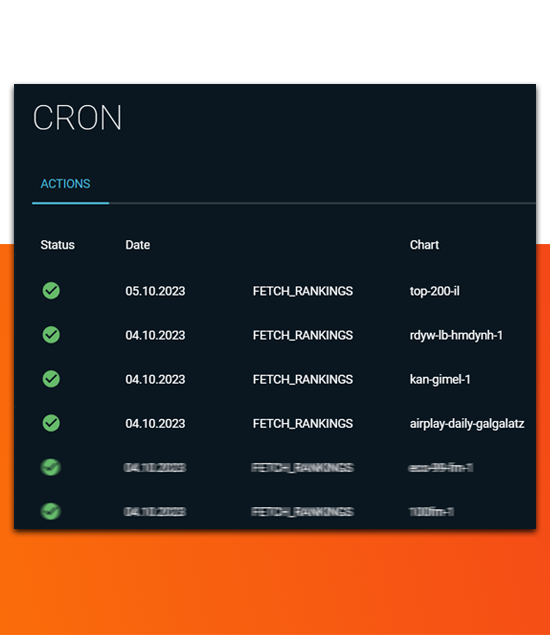
Task: Click the blurred status checkmark in fifth row
Action: coord(51,468)
